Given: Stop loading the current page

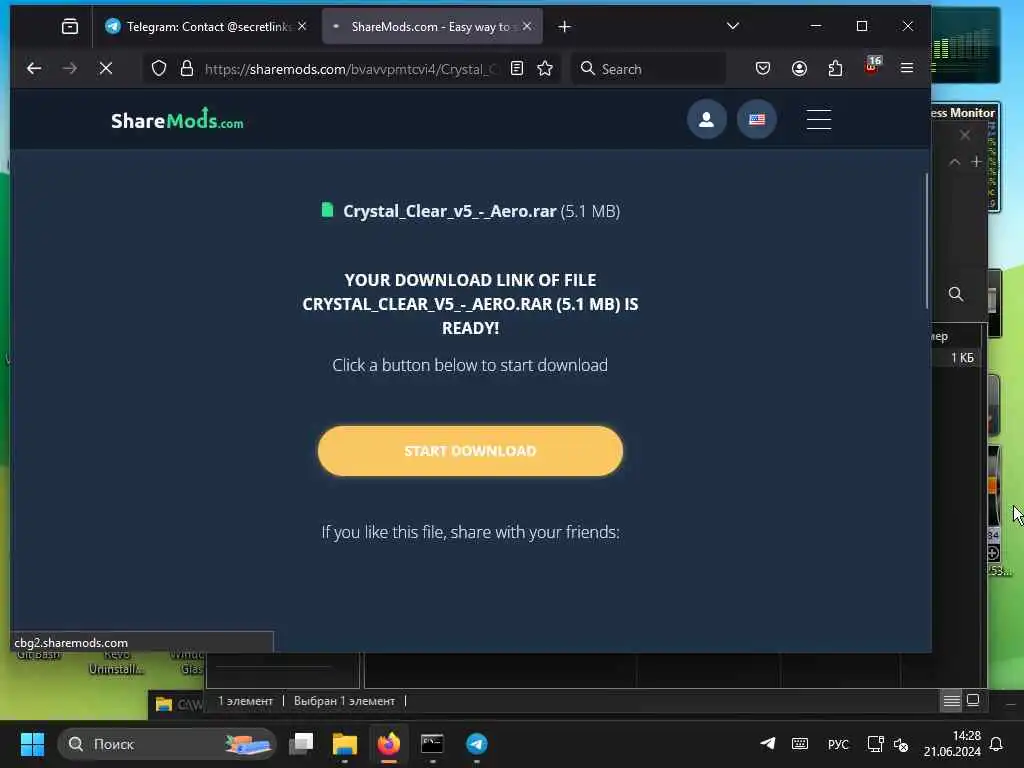Looking at the screenshot, I should (x=106, y=69).
